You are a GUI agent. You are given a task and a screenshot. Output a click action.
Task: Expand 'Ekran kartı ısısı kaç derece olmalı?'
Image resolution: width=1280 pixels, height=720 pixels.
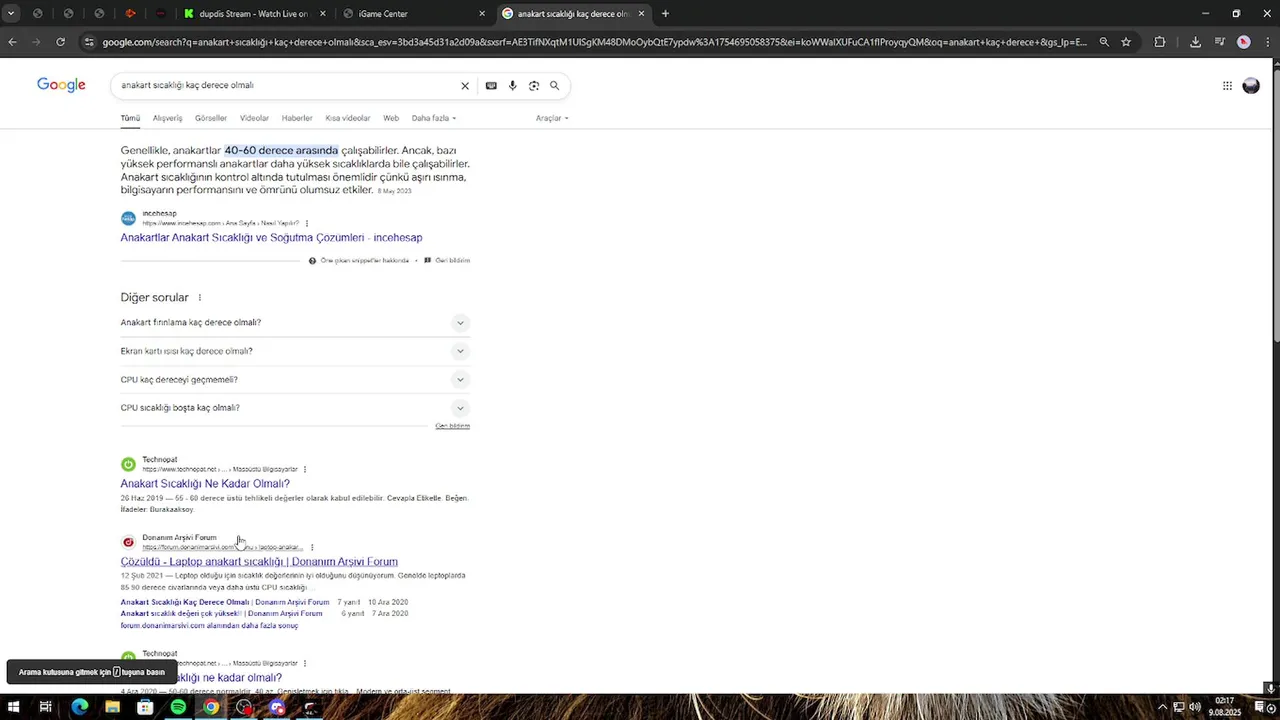(295, 351)
